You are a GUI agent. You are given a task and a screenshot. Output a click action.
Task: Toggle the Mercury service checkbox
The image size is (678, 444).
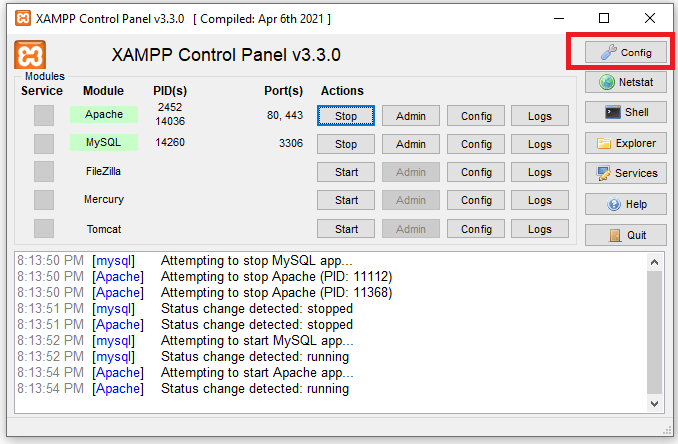[44, 200]
